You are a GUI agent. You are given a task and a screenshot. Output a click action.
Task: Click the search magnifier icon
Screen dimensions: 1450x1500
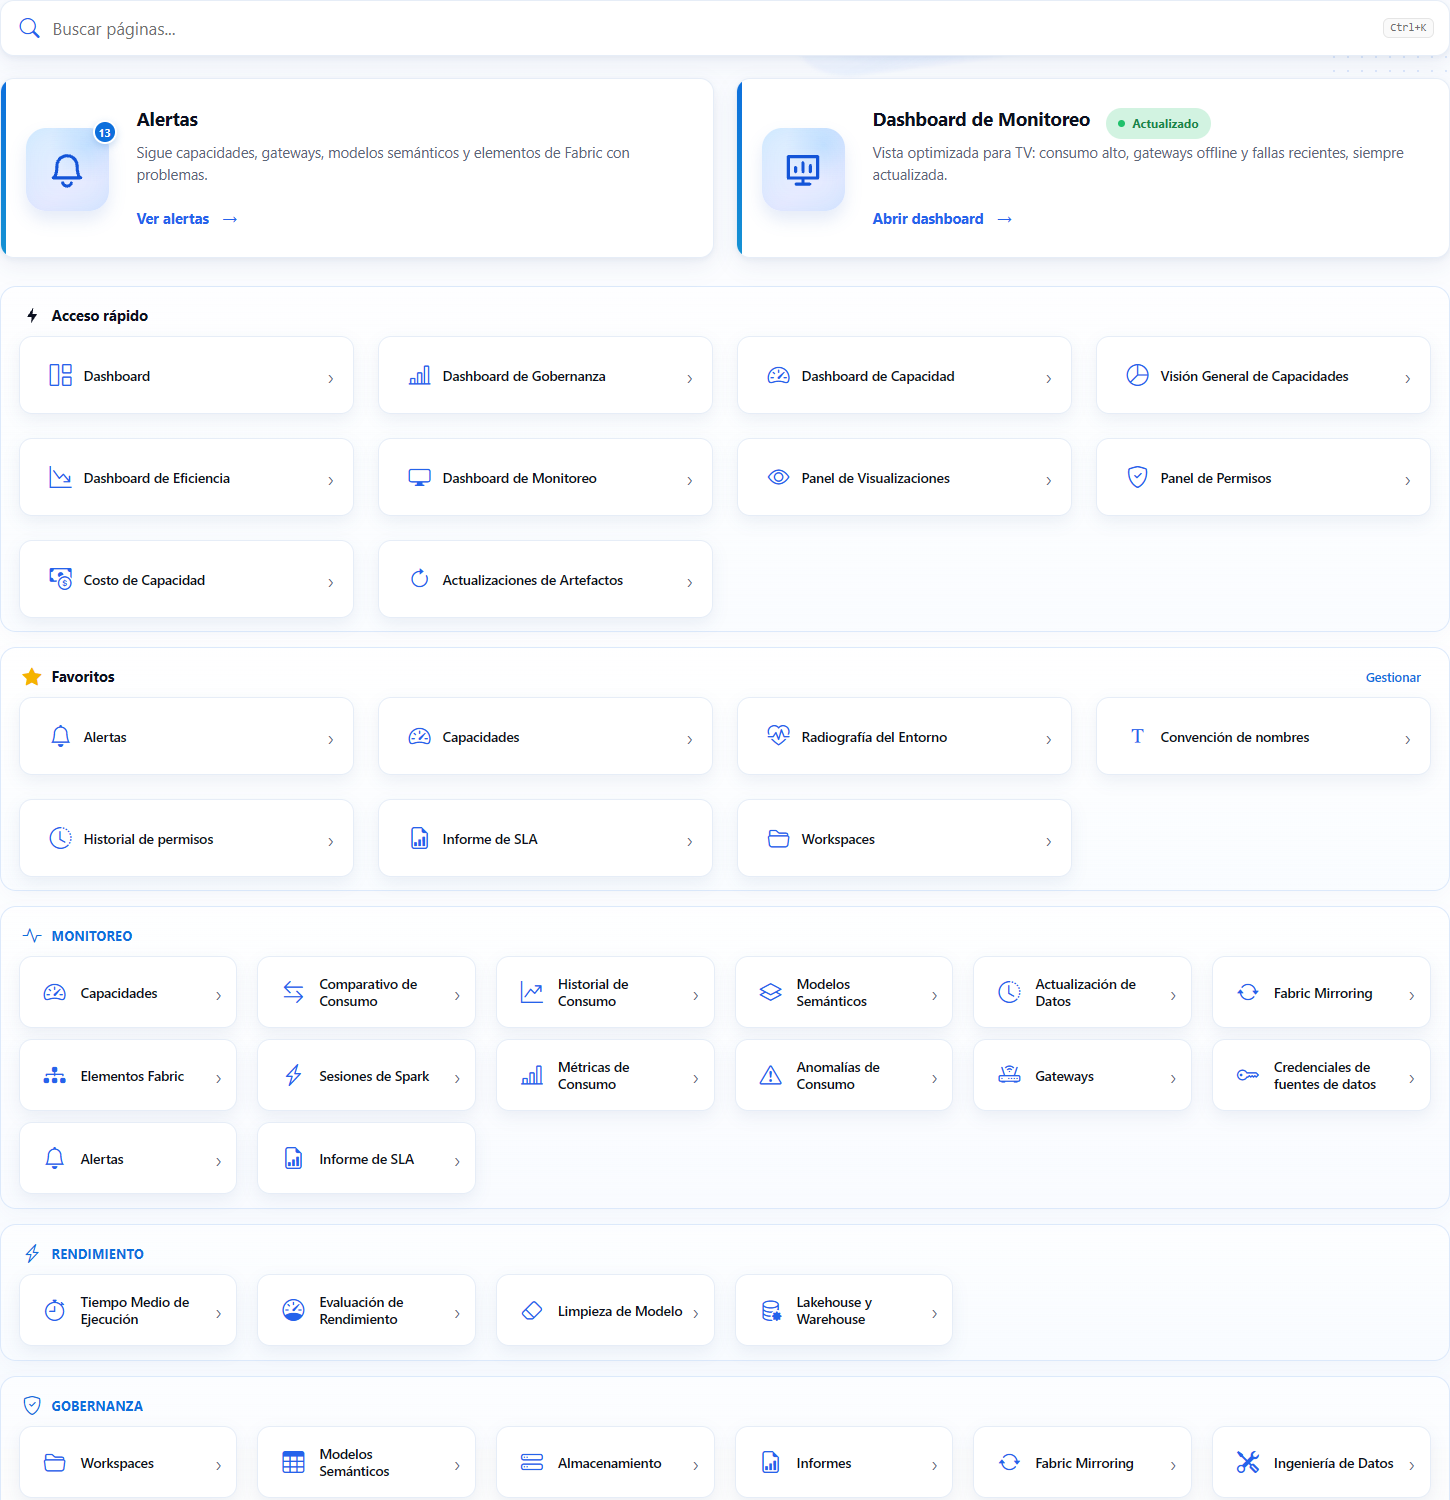point(30,28)
